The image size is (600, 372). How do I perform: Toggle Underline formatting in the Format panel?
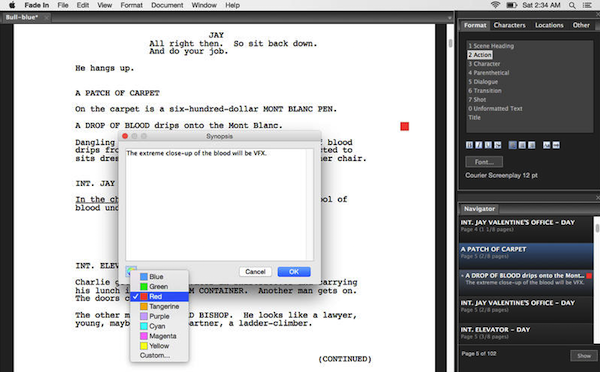pyautogui.click(x=488, y=145)
